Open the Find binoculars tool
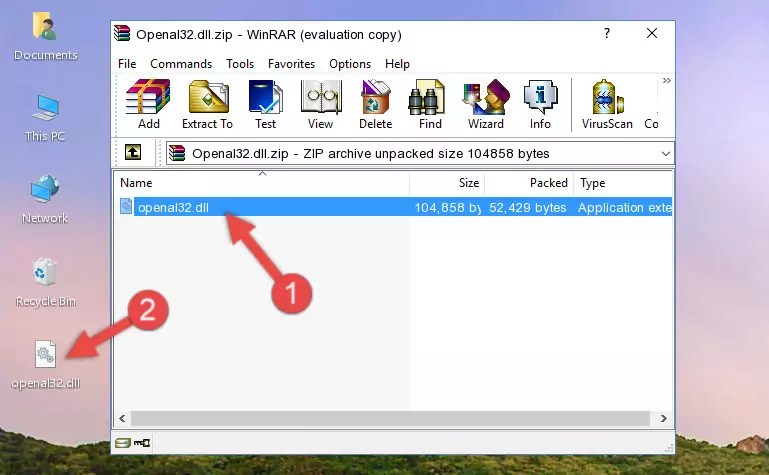Viewport: 769px width, 475px height. click(430, 104)
